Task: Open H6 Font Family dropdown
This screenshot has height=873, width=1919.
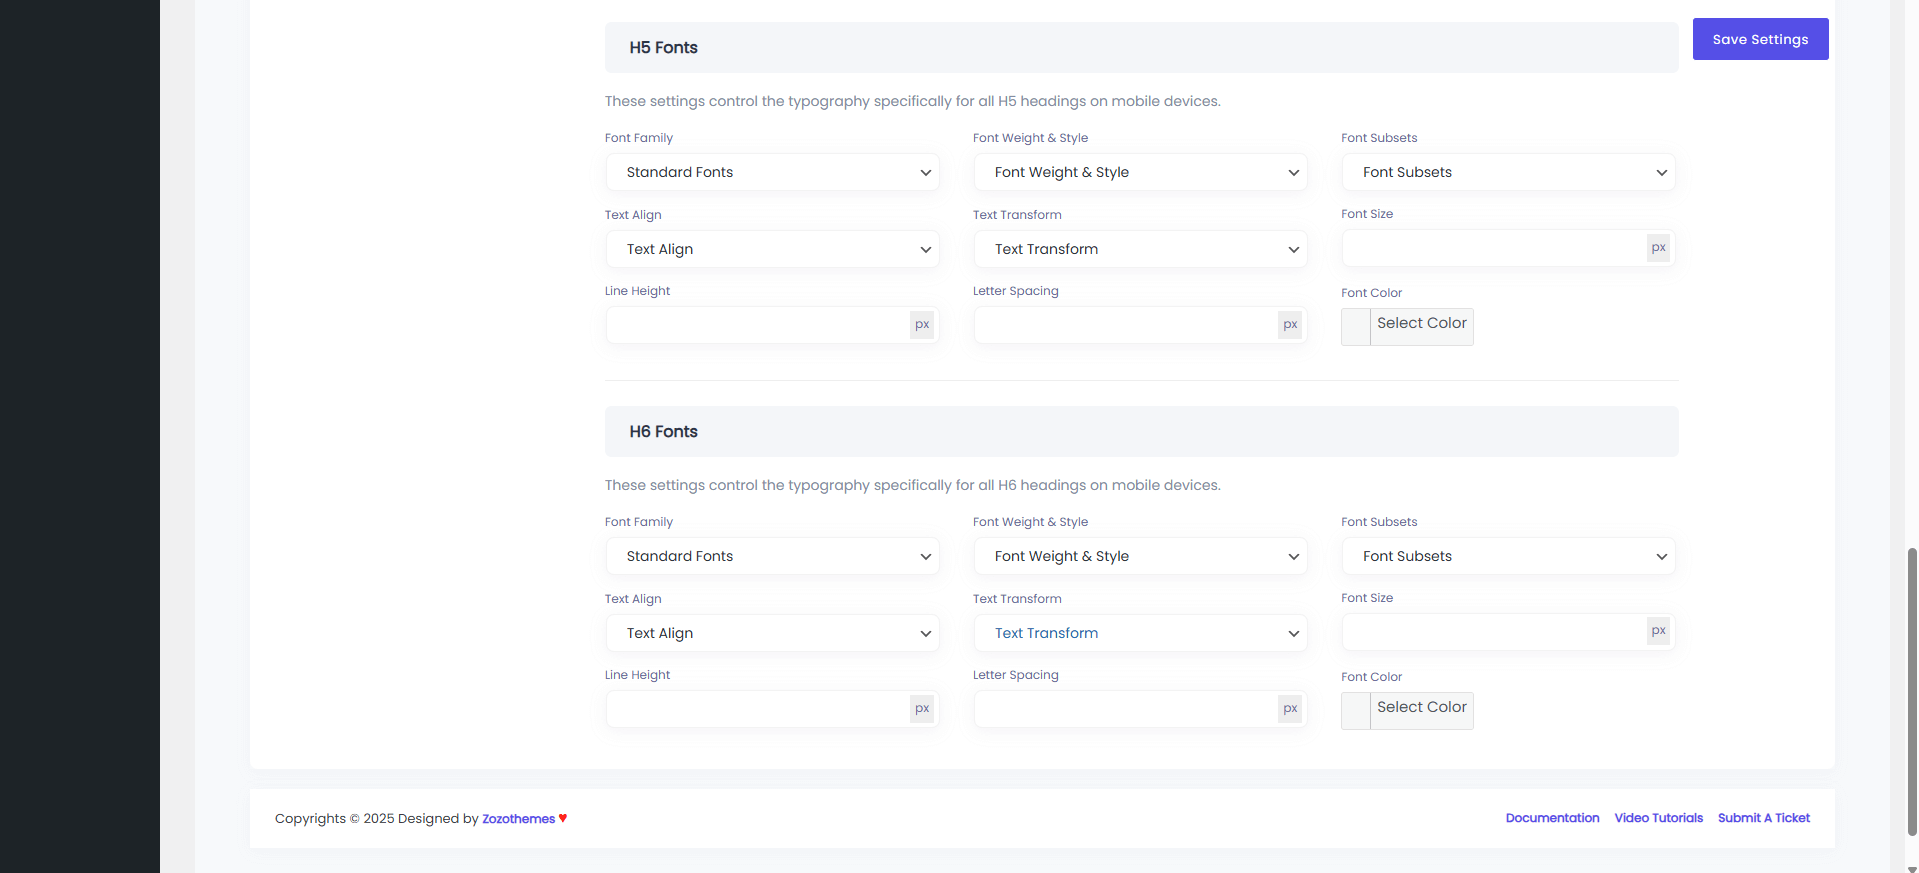Action: coord(772,556)
